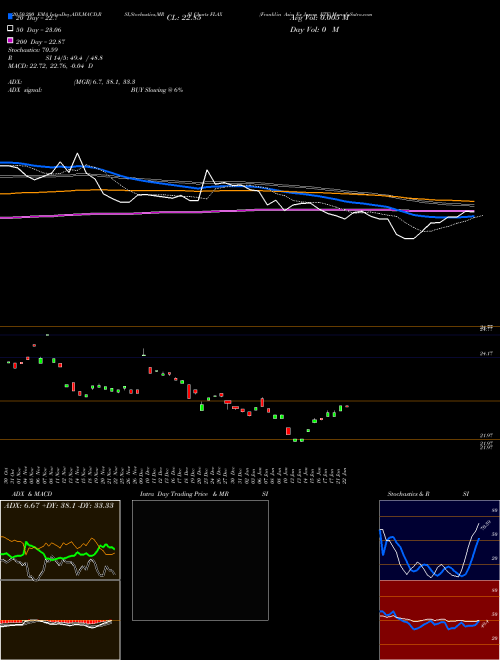Click the magenta 200 Day legend swatch
Screen dimensions: 500x660
(x=10, y=40)
